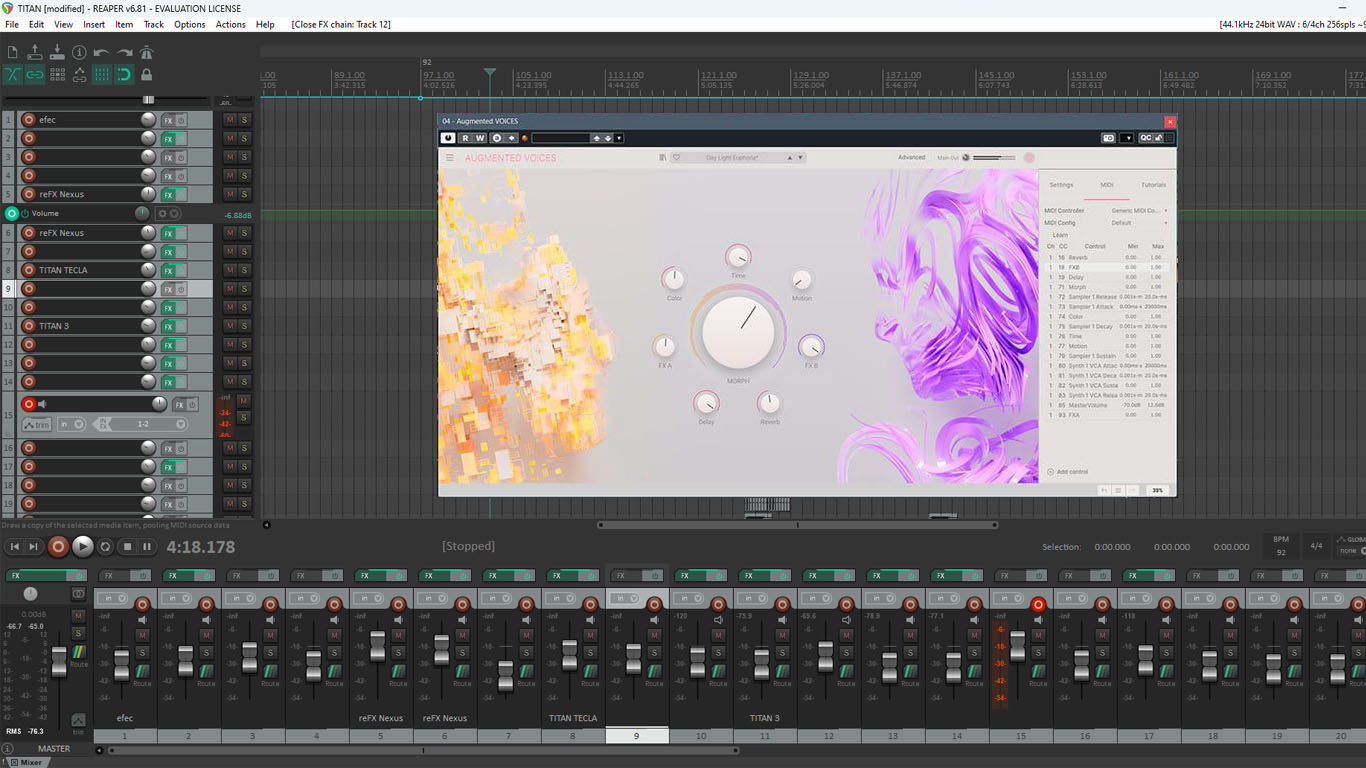Image resolution: width=1366 pixels, height=768 pixels.
Task: Open MIDI Controller dropdown
Action: 1140,211
